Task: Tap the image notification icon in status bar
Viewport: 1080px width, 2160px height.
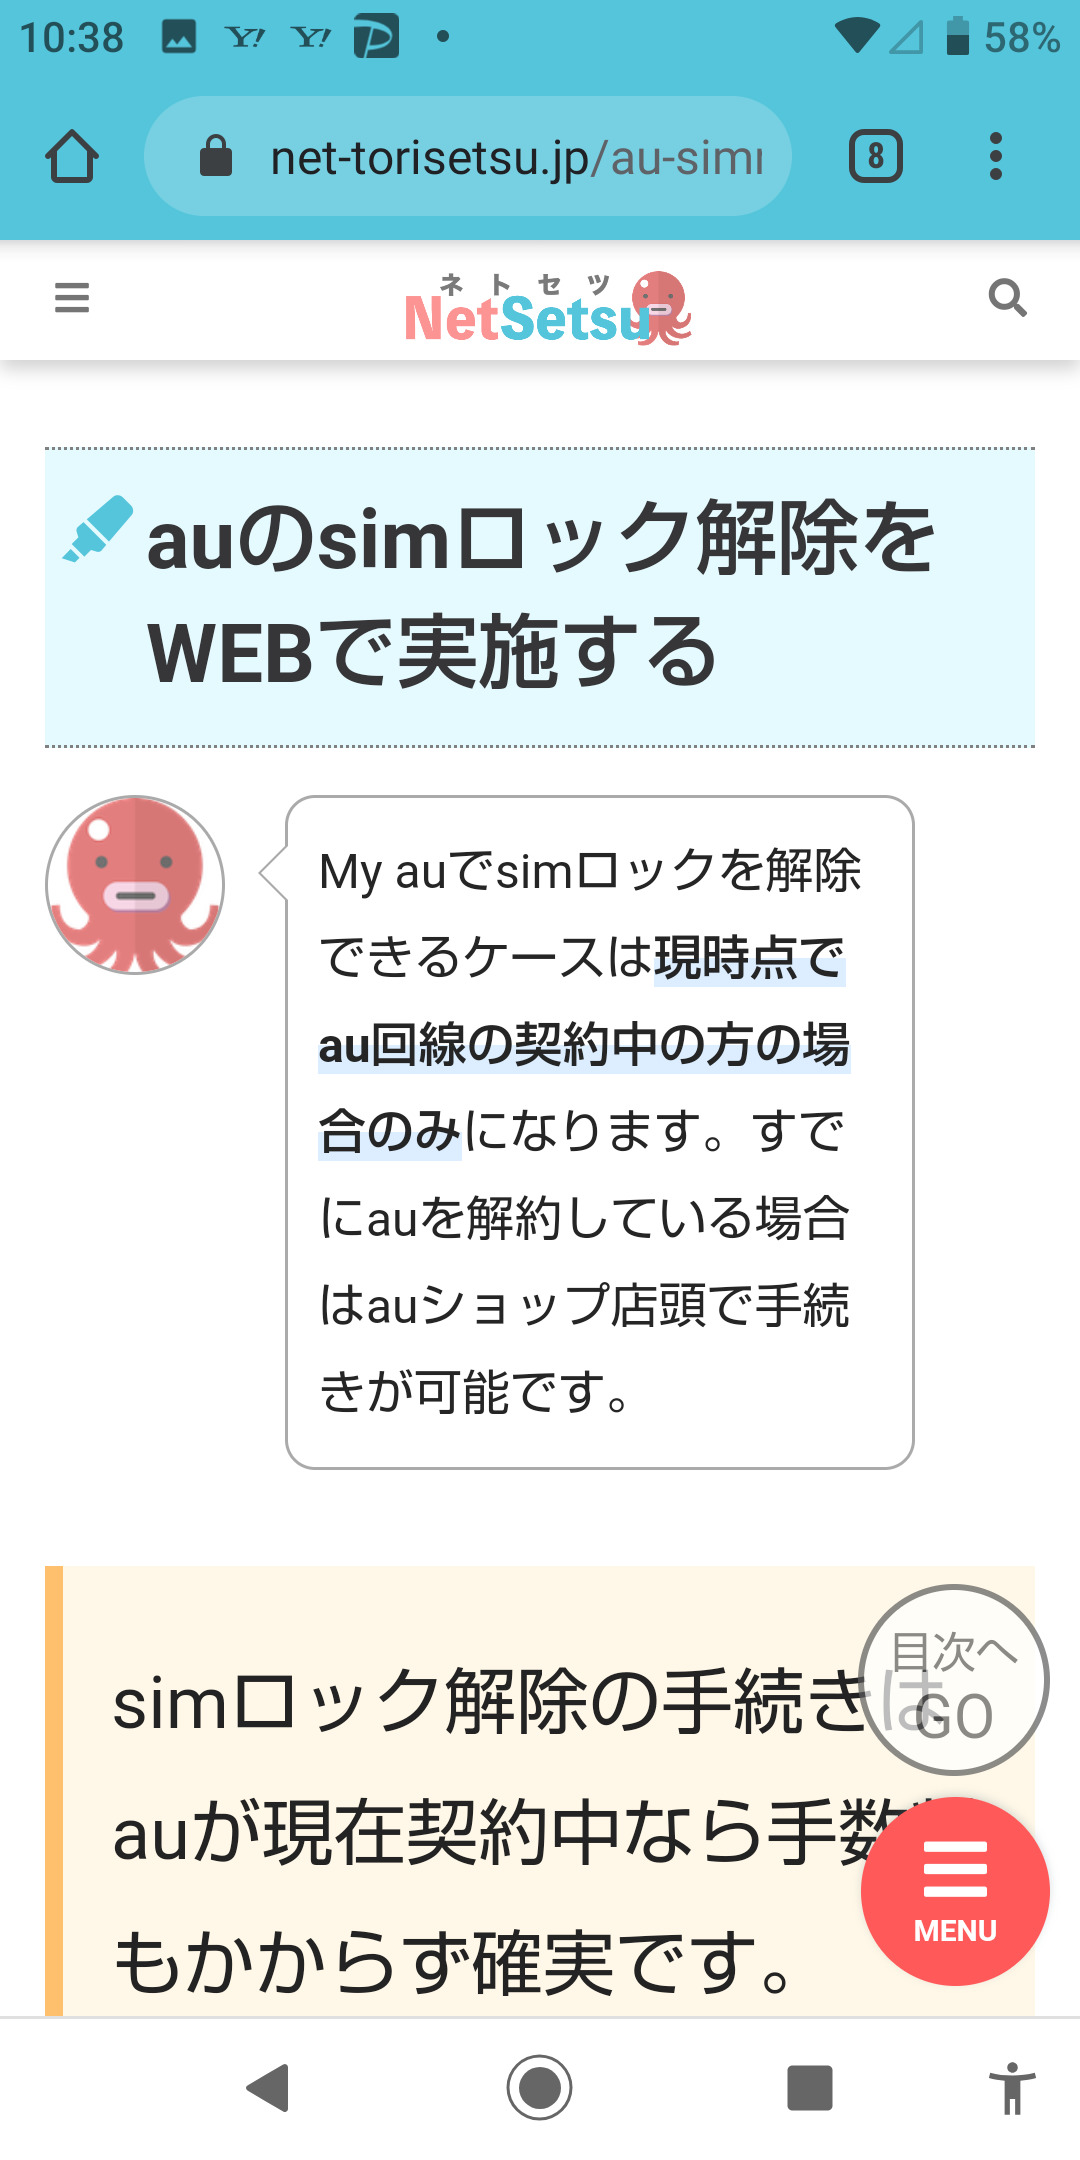Action: coord(179,37)
